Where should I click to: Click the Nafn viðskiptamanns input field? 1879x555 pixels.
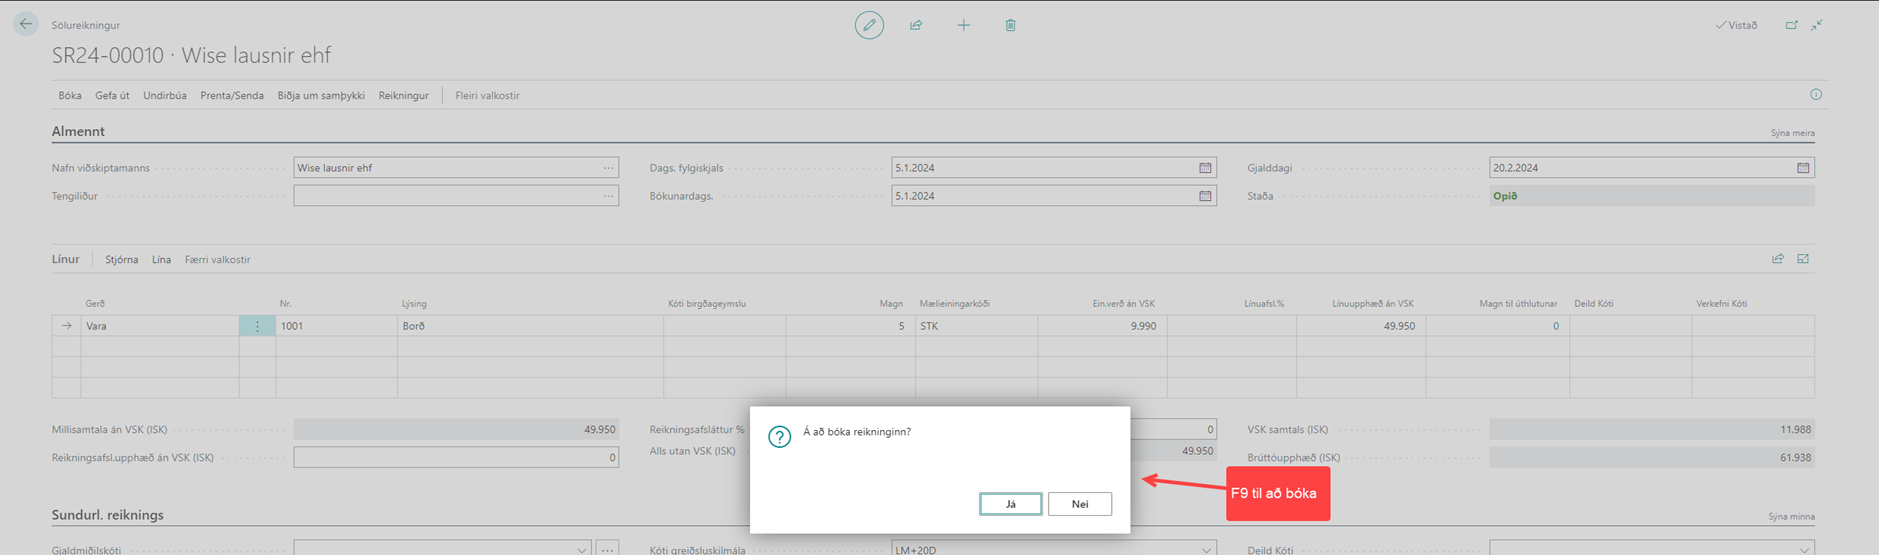click(x=445, y=168)
